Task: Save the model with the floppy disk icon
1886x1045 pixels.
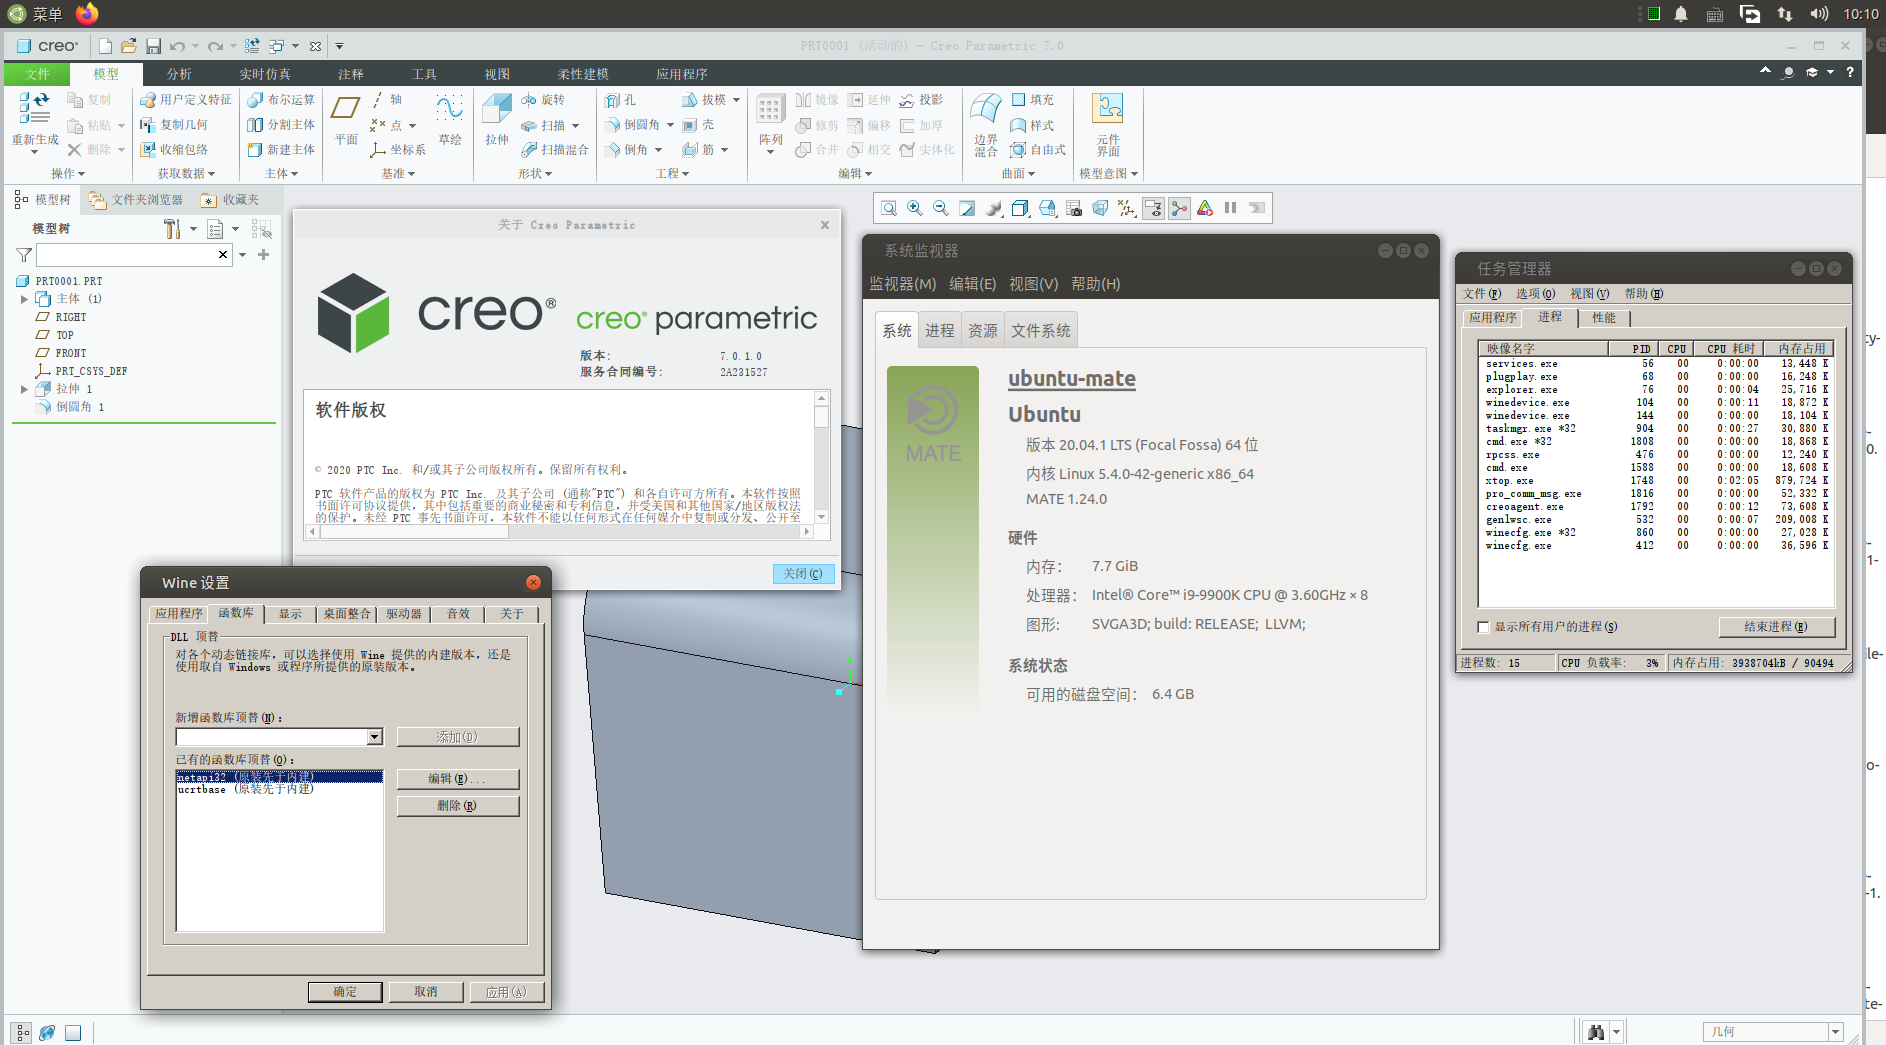Action: [x=153, y=46]
